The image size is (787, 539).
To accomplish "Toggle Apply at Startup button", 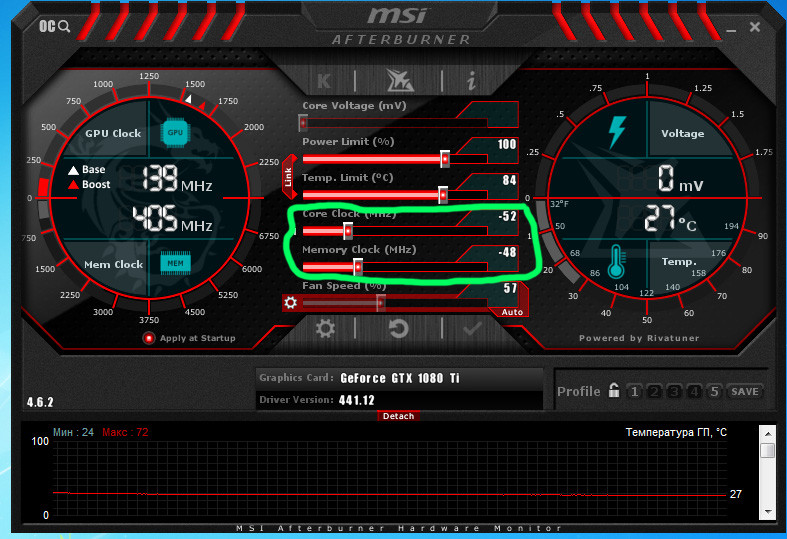I will [149, 338].
